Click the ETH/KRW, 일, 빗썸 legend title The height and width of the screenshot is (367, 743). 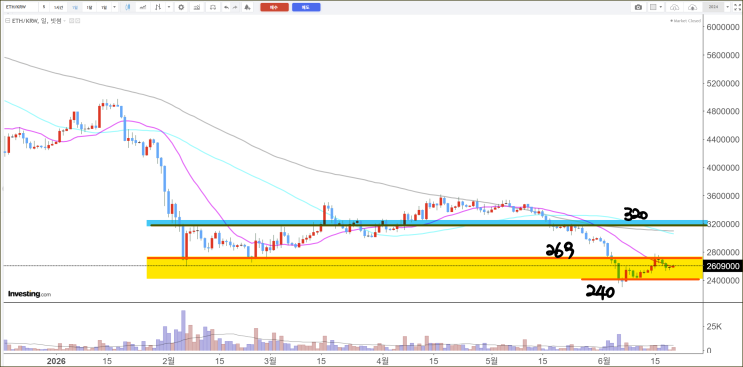36,21
